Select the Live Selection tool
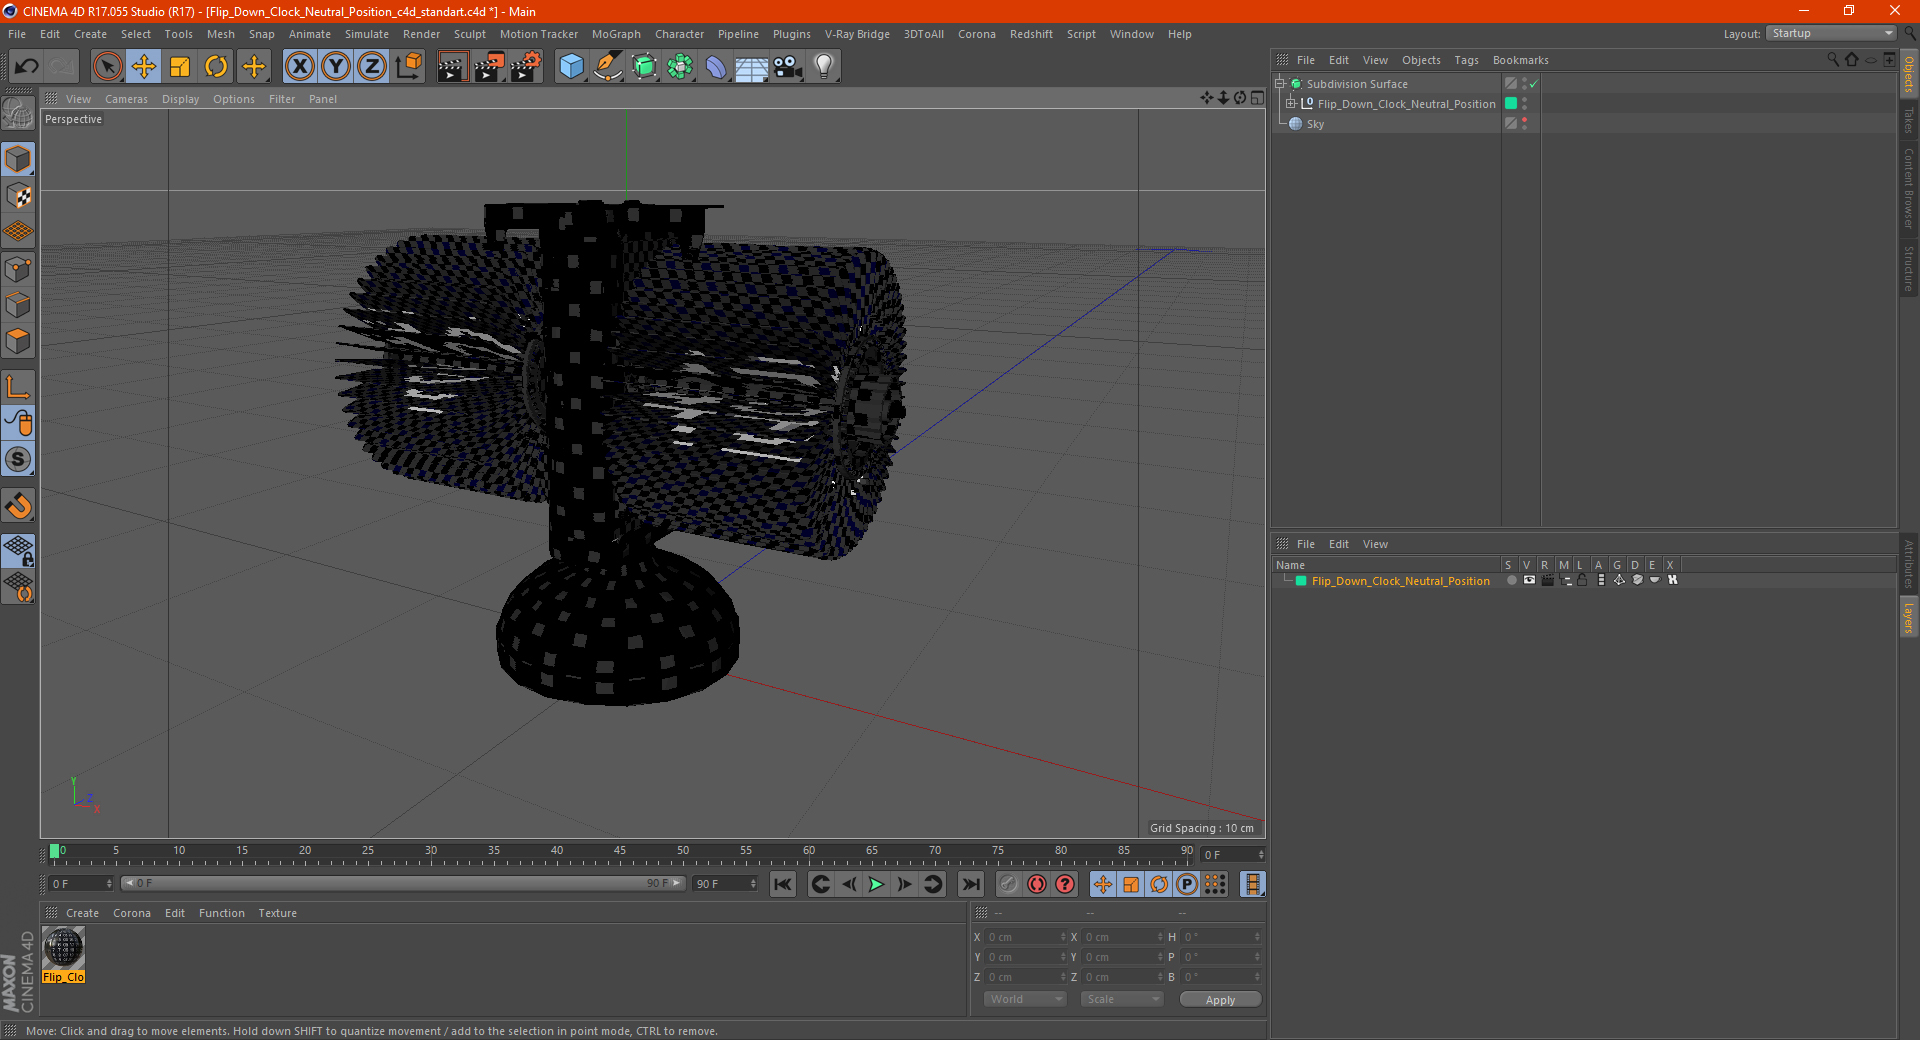 coord(107,67)
